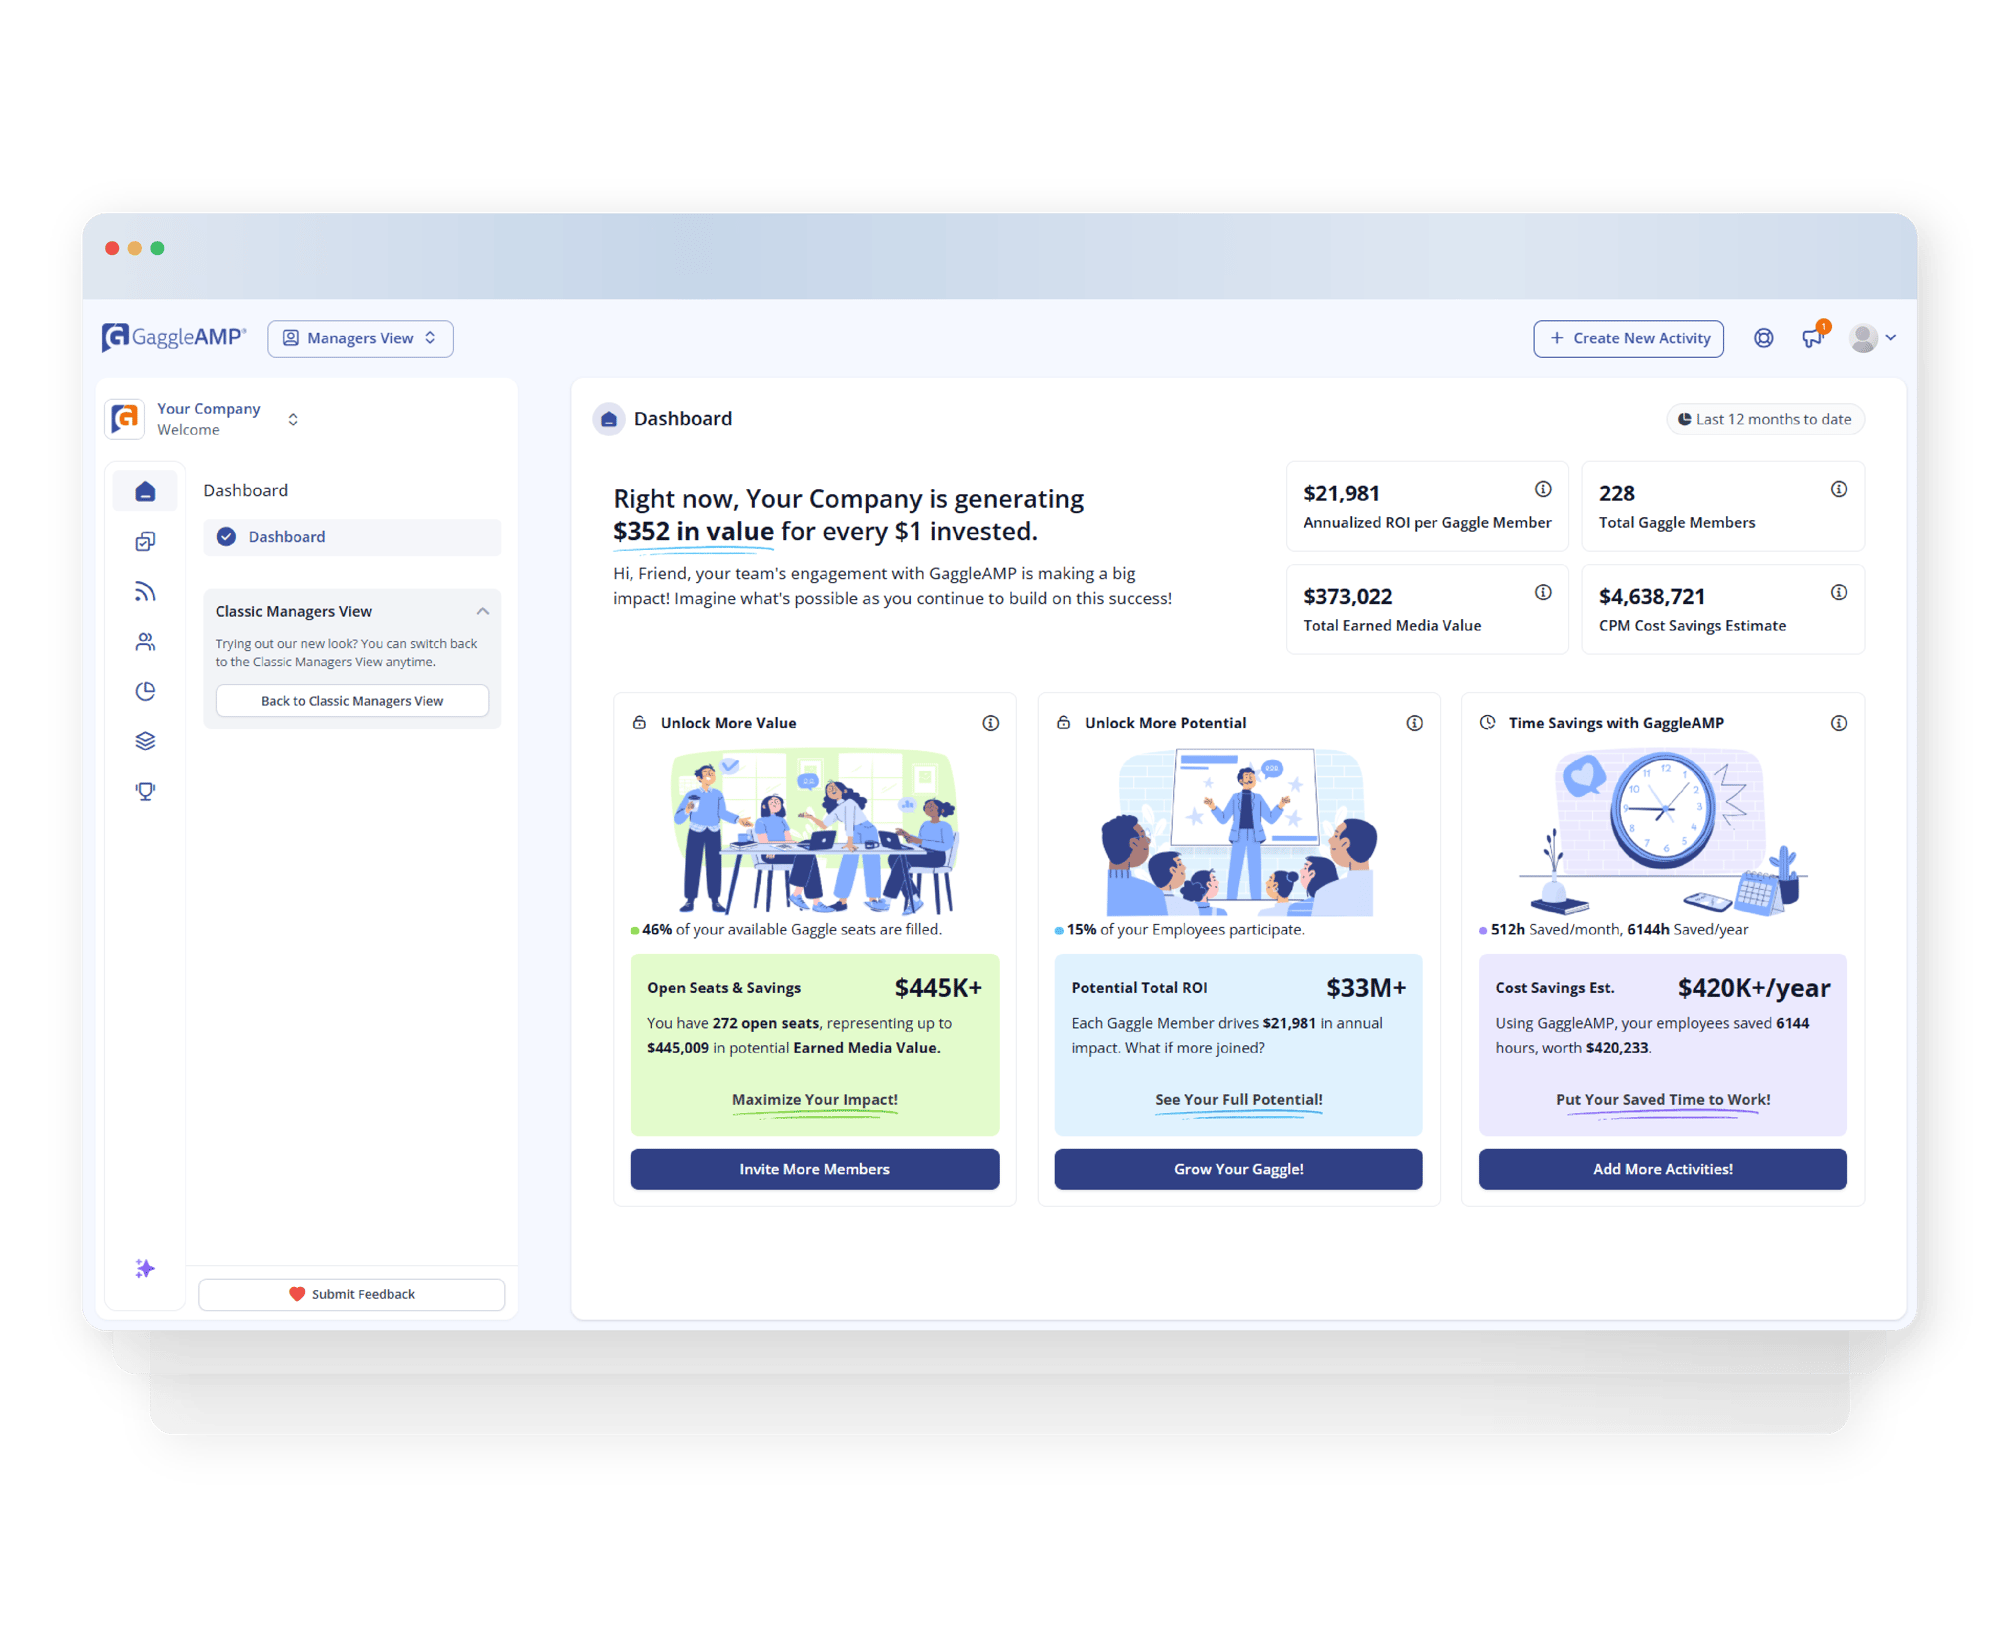The height and width of the screenshot is (1647, 2000).
Task: Collapse the Classic Managers View panel
Action: (x=483, y=611)
